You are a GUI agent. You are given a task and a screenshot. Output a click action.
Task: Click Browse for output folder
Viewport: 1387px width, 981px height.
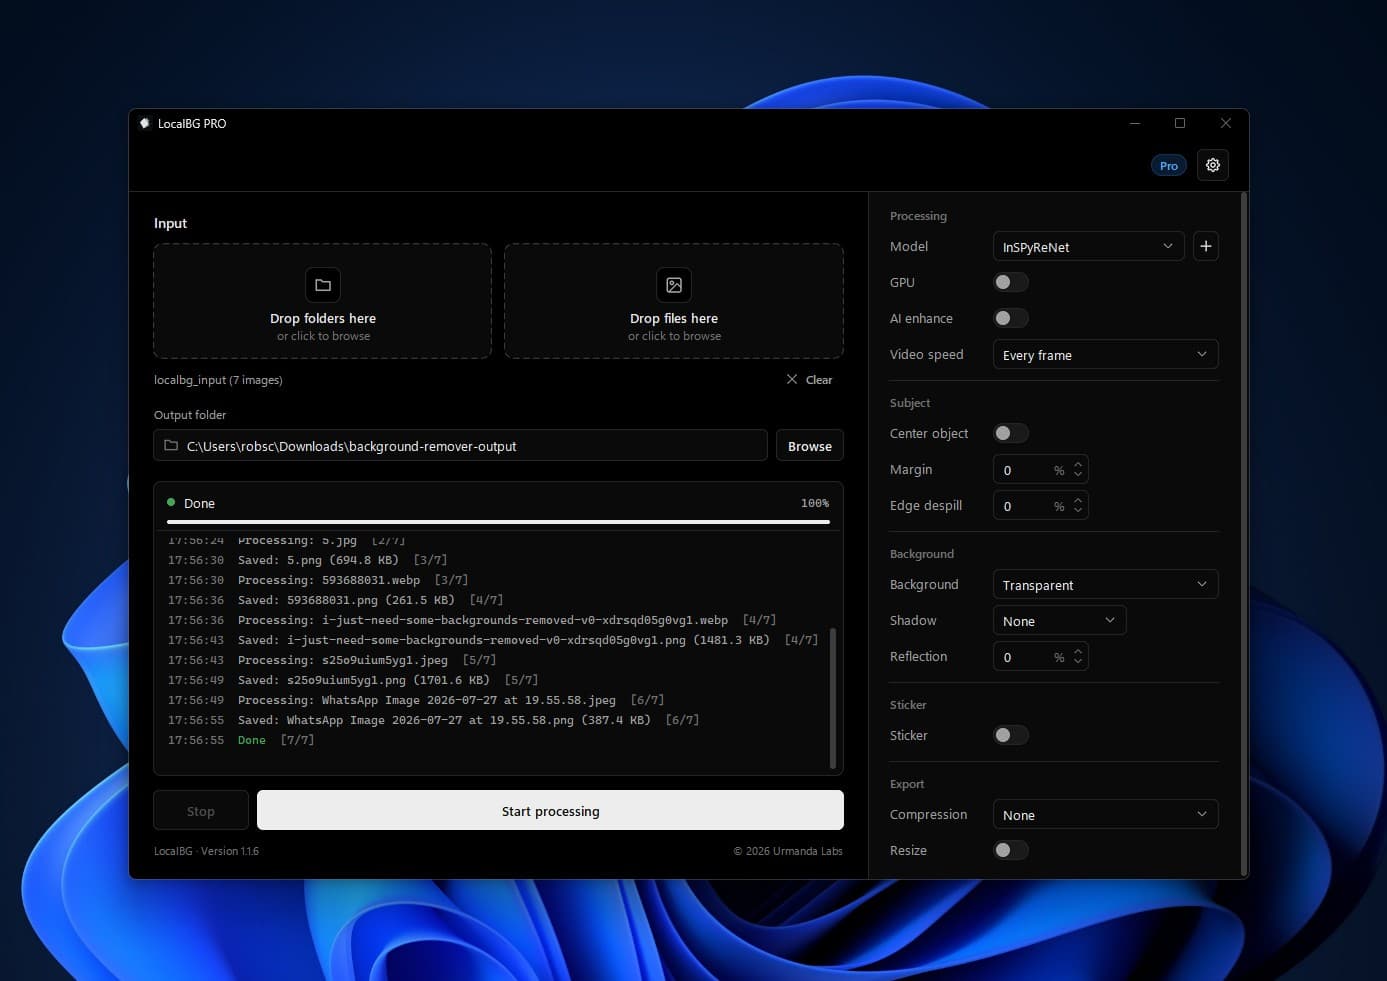tap(810, 446)
